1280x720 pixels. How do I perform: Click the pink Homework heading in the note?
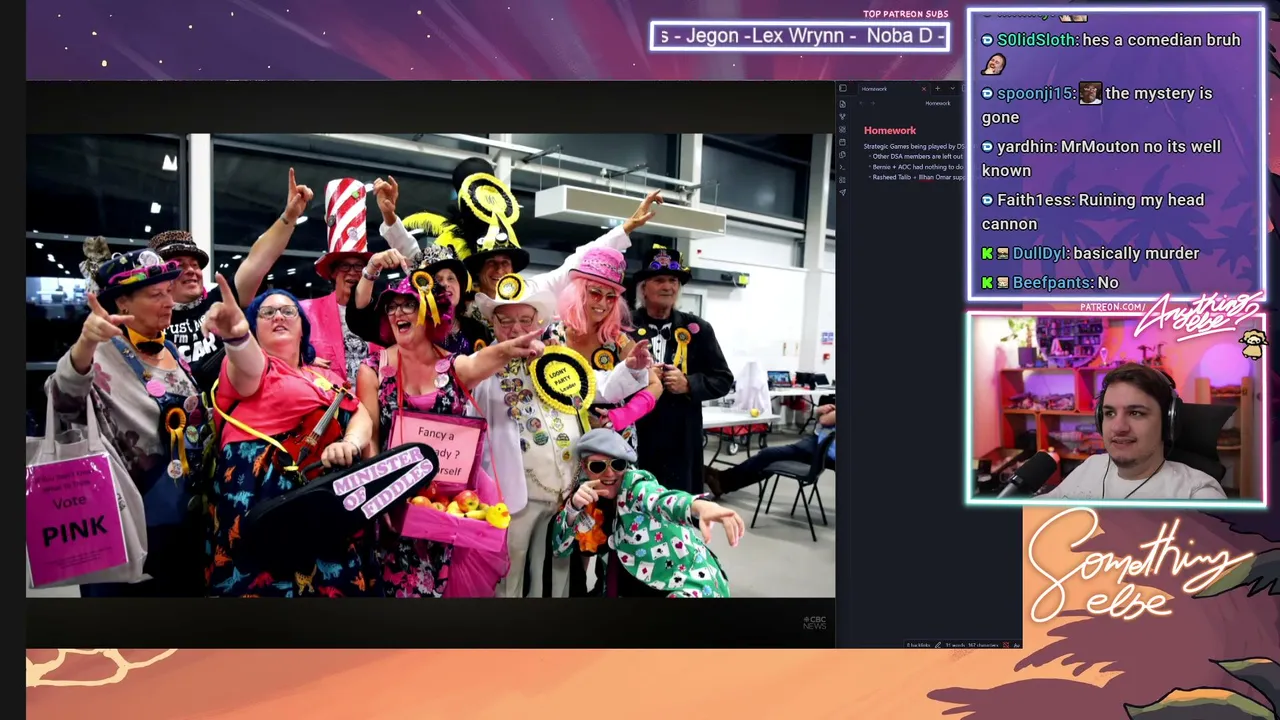[890, 130]
